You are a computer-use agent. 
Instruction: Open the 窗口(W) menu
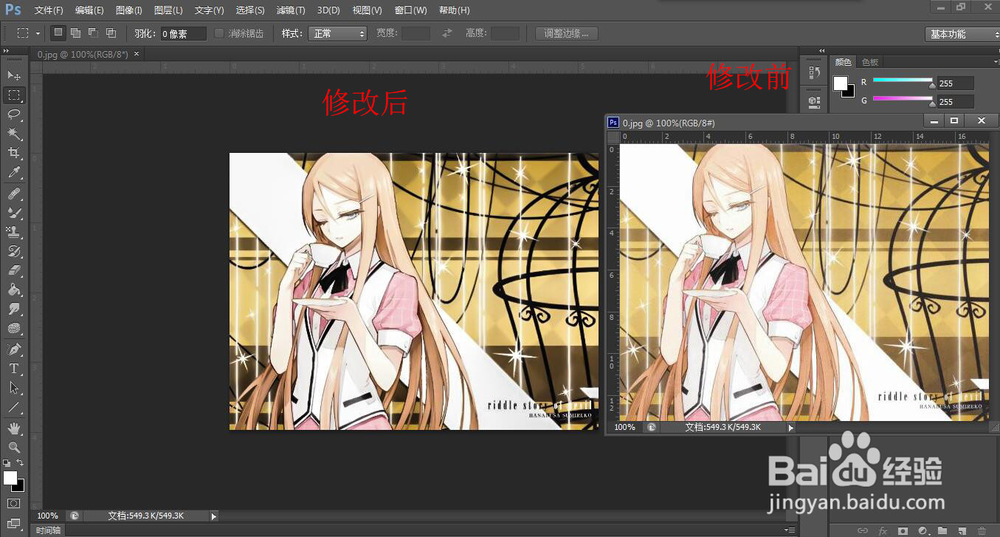point(411,10)
